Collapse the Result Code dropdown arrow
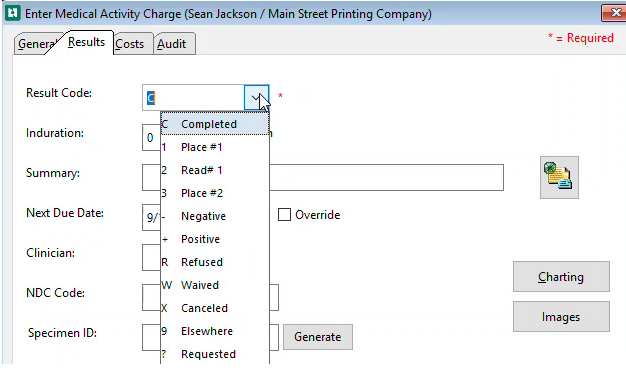The height and width of the screenshot is (368, 626). pyautogui.click(x=256, y=97)
